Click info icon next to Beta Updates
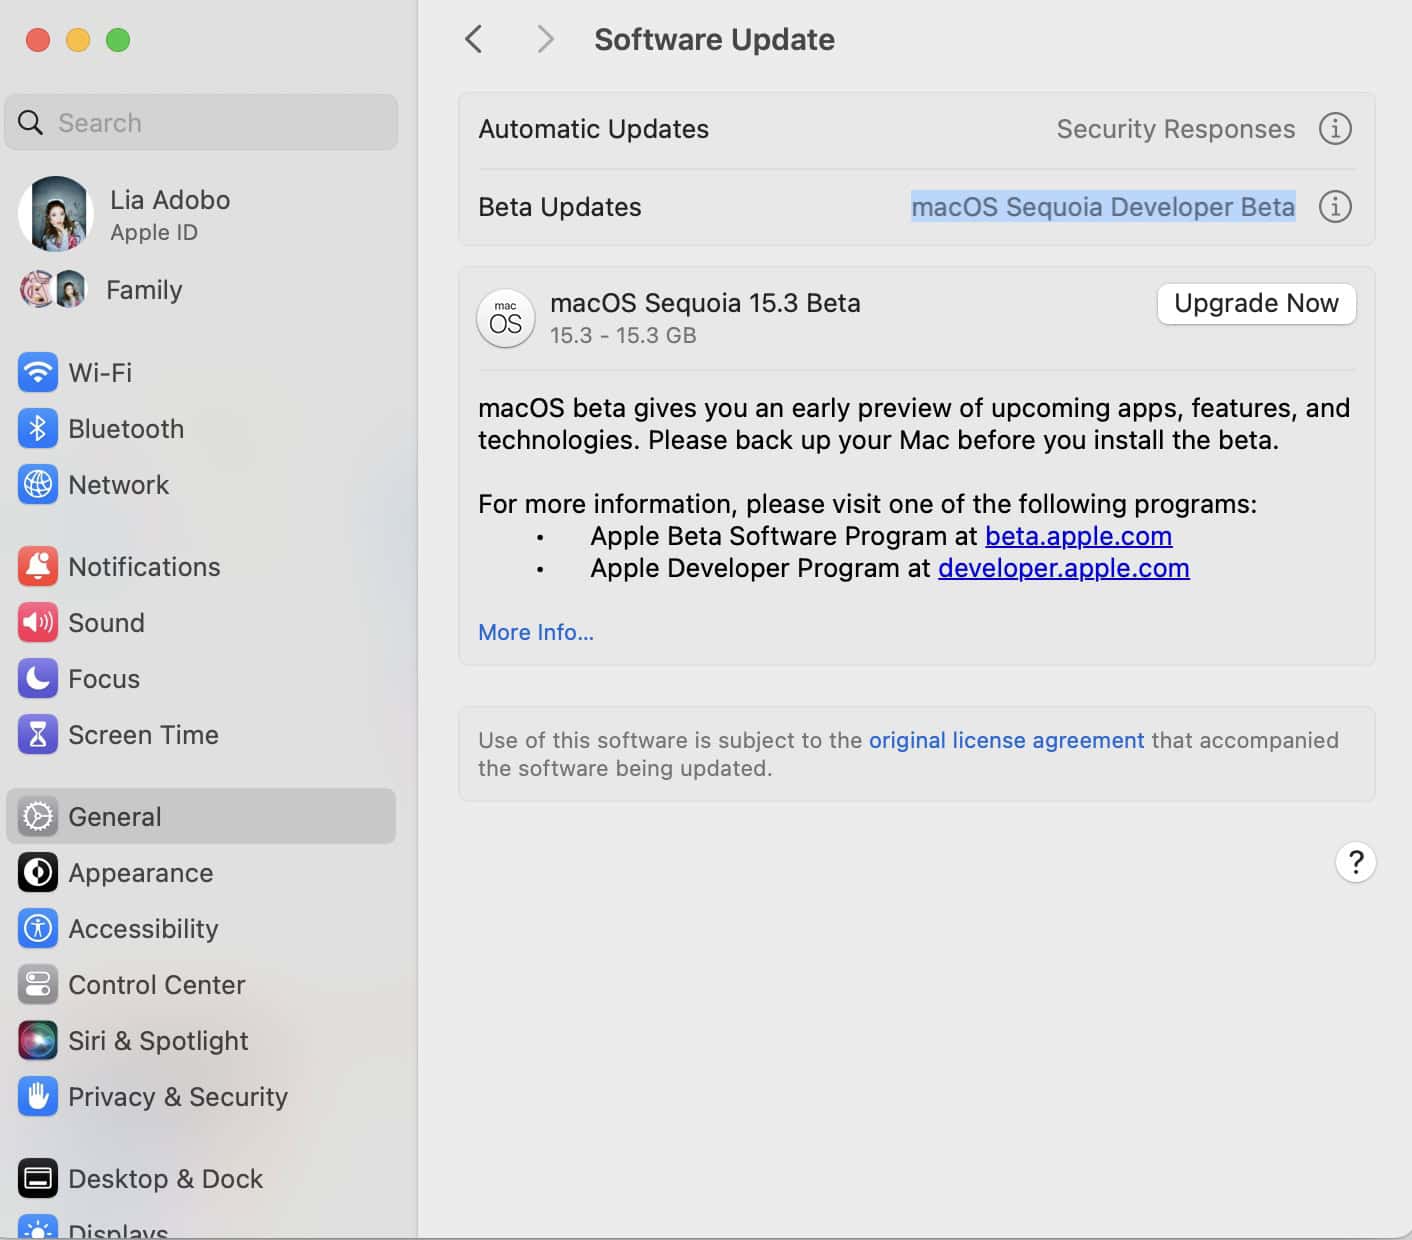1412x1240 pixels. pyautogui.click(x=1335, y=207)
